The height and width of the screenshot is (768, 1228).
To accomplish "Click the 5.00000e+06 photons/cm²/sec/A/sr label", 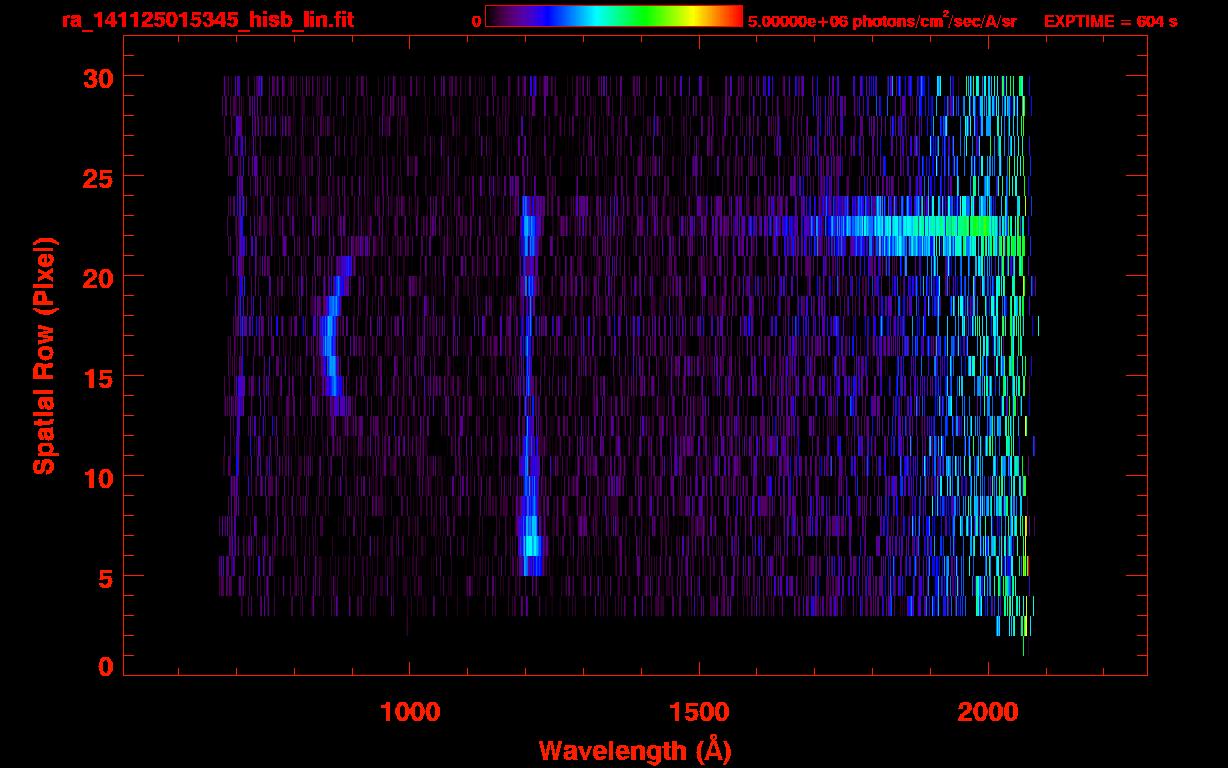I will coord(882,20).
